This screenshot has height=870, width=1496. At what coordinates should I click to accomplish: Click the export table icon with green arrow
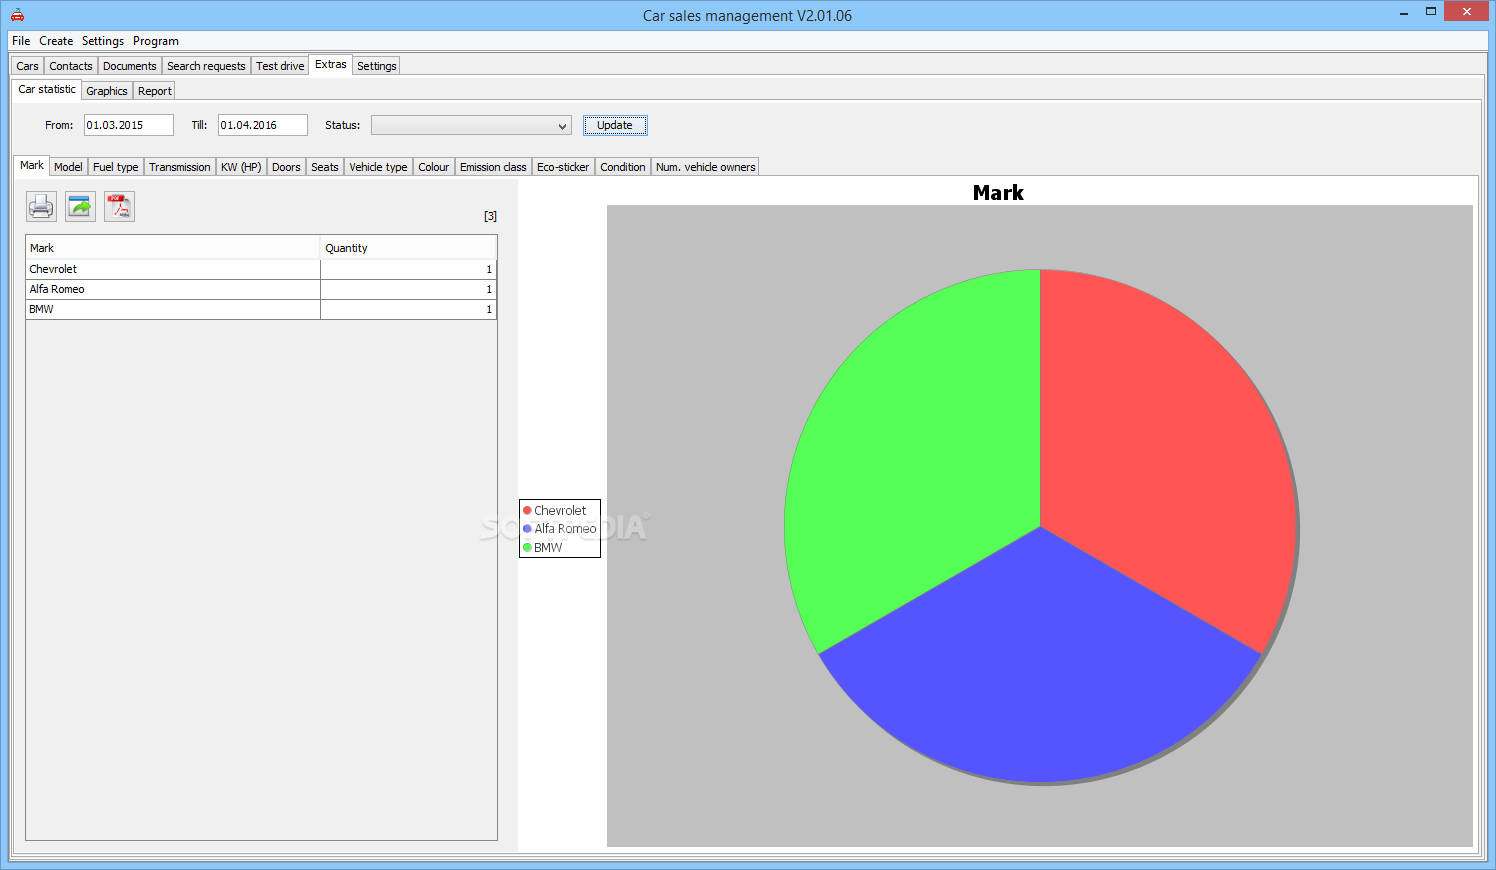(x=80, y=207)
